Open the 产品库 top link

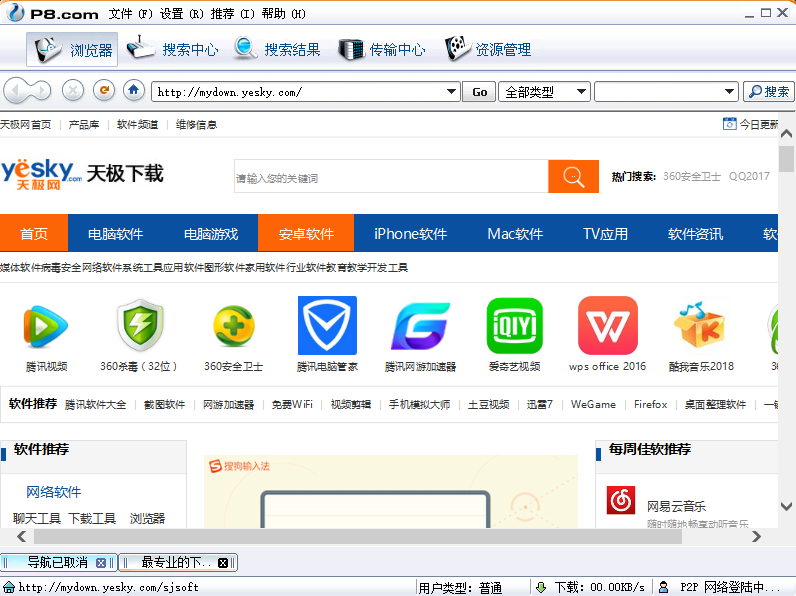[84, 124]
